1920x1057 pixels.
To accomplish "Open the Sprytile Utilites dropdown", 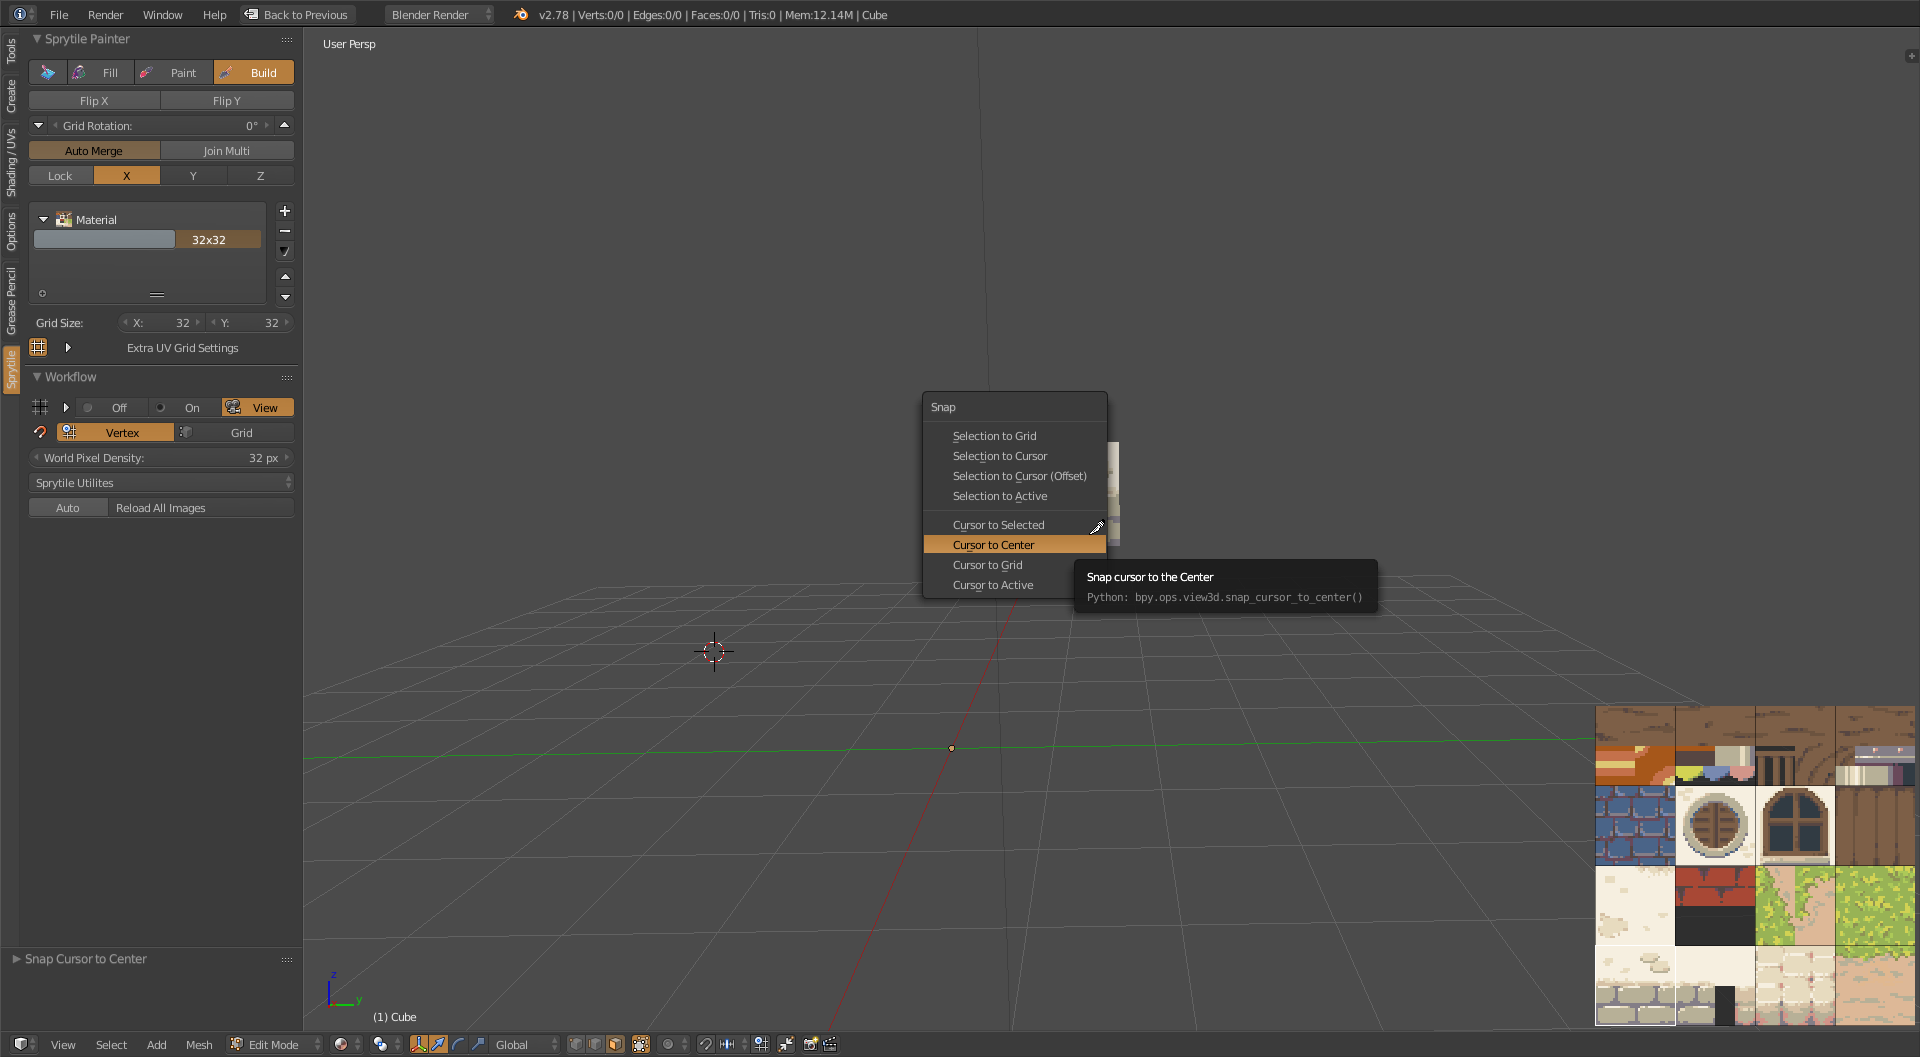I will coord(162,483).
